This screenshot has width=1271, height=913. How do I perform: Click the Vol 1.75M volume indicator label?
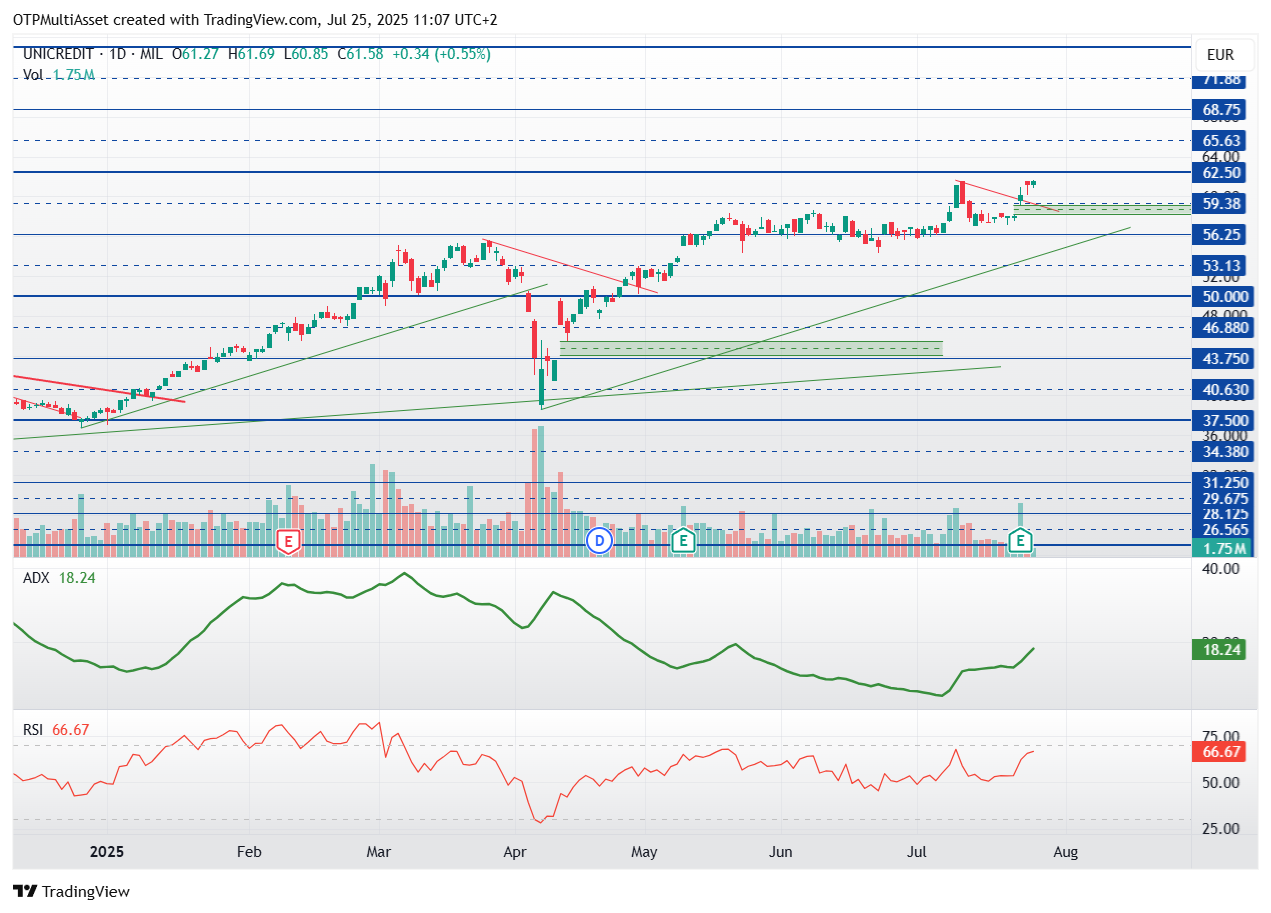[x=59, y=74]
